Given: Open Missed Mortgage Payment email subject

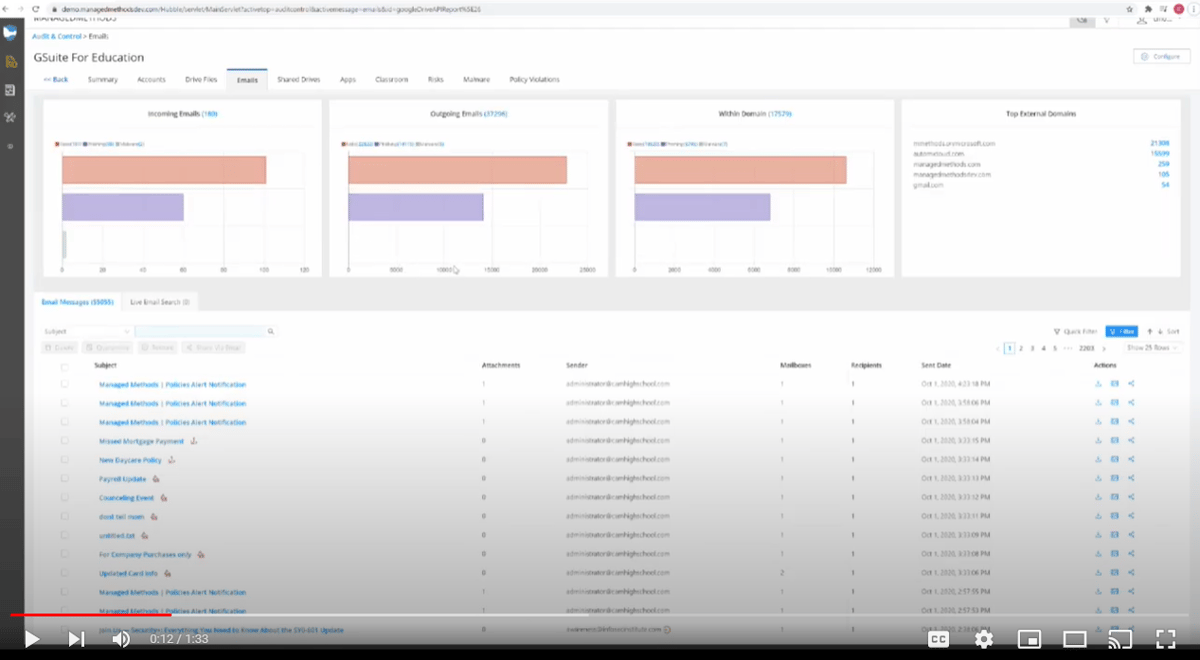Looking at the screenshot, I should pyautogui.click(x=142, y=441).
